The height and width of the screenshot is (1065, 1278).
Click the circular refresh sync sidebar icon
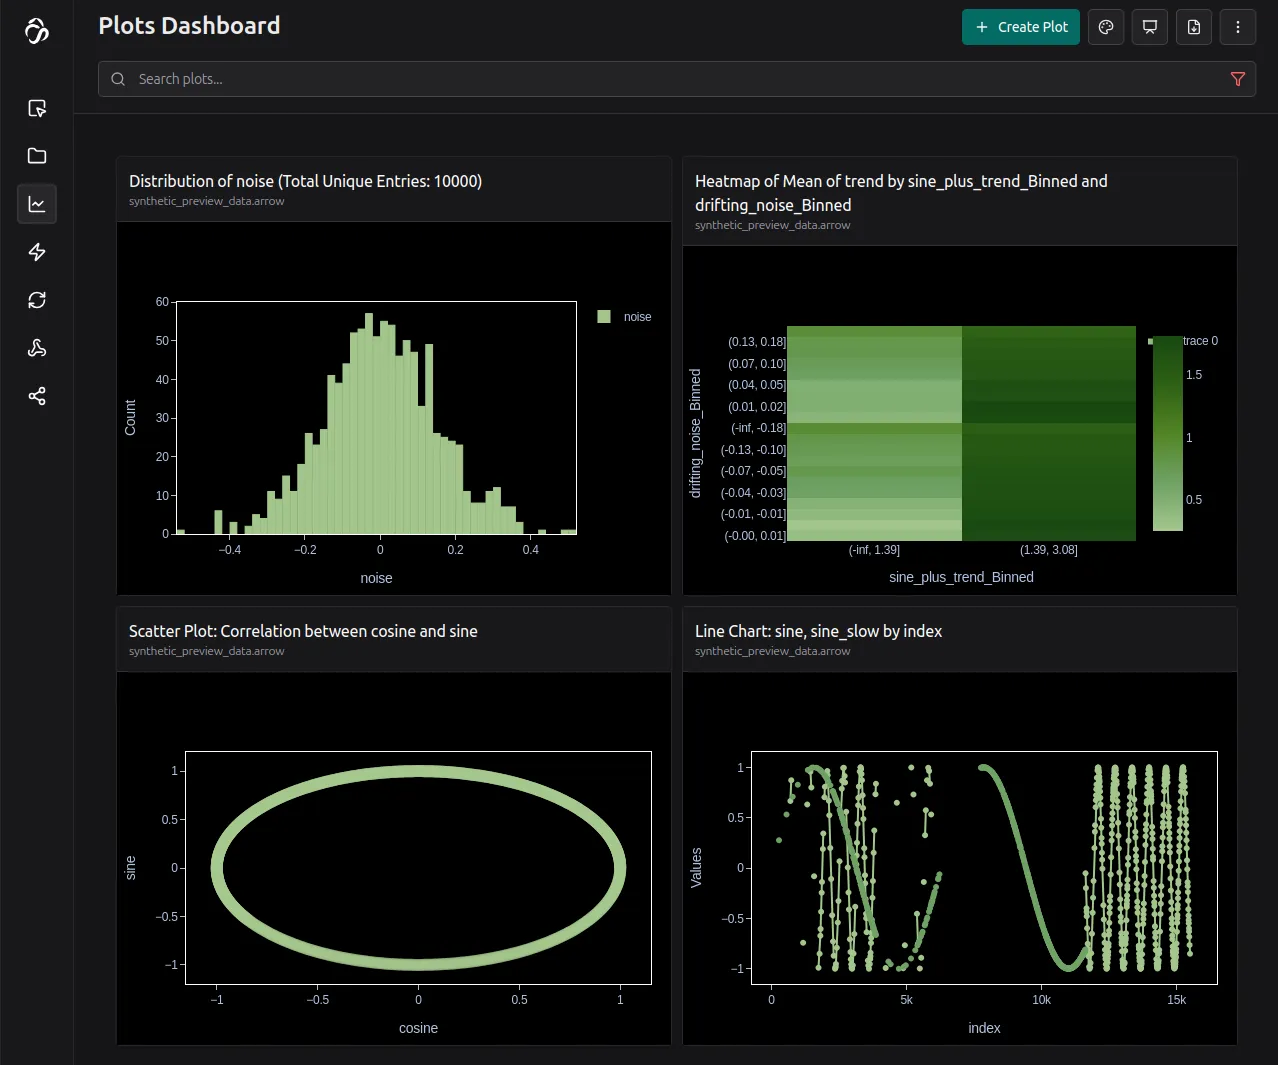point(37,300)
